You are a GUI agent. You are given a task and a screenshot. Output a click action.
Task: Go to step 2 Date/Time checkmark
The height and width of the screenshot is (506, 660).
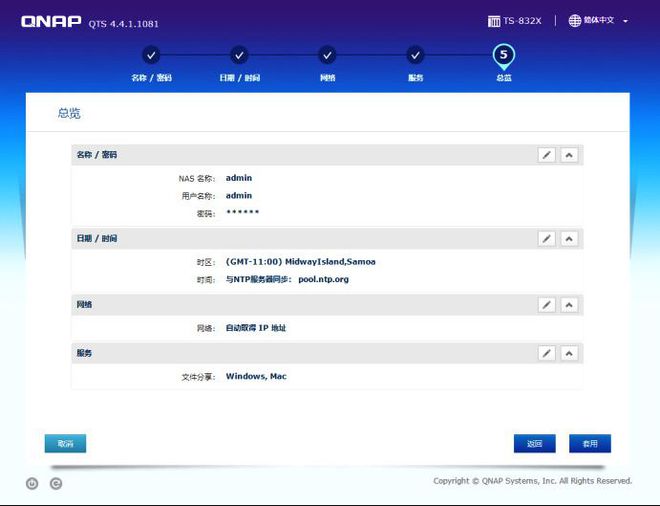239,55
